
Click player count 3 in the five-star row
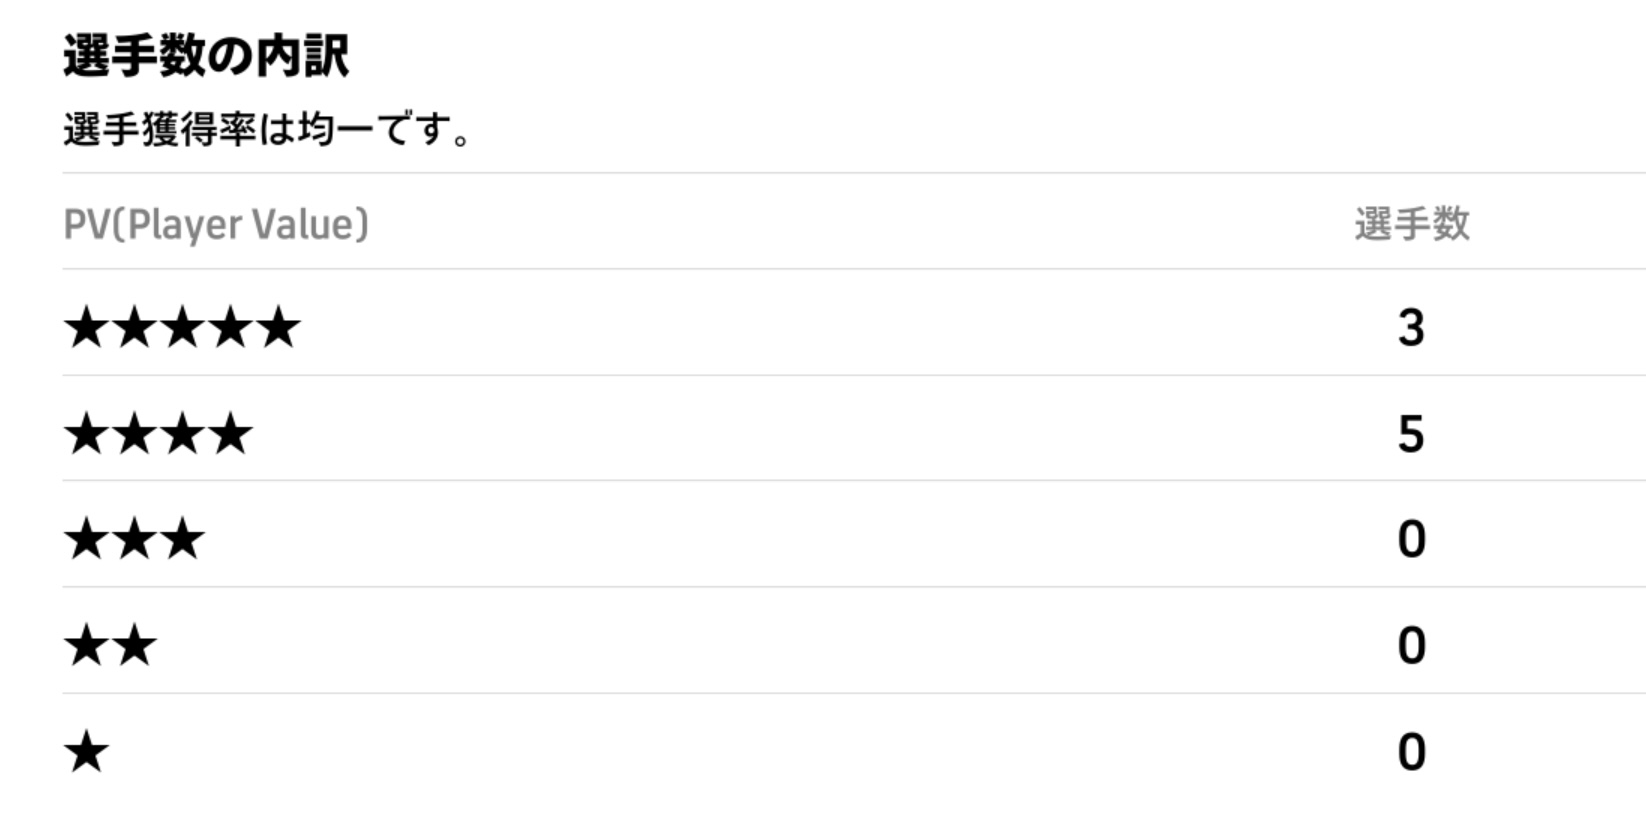[1411, 328]
